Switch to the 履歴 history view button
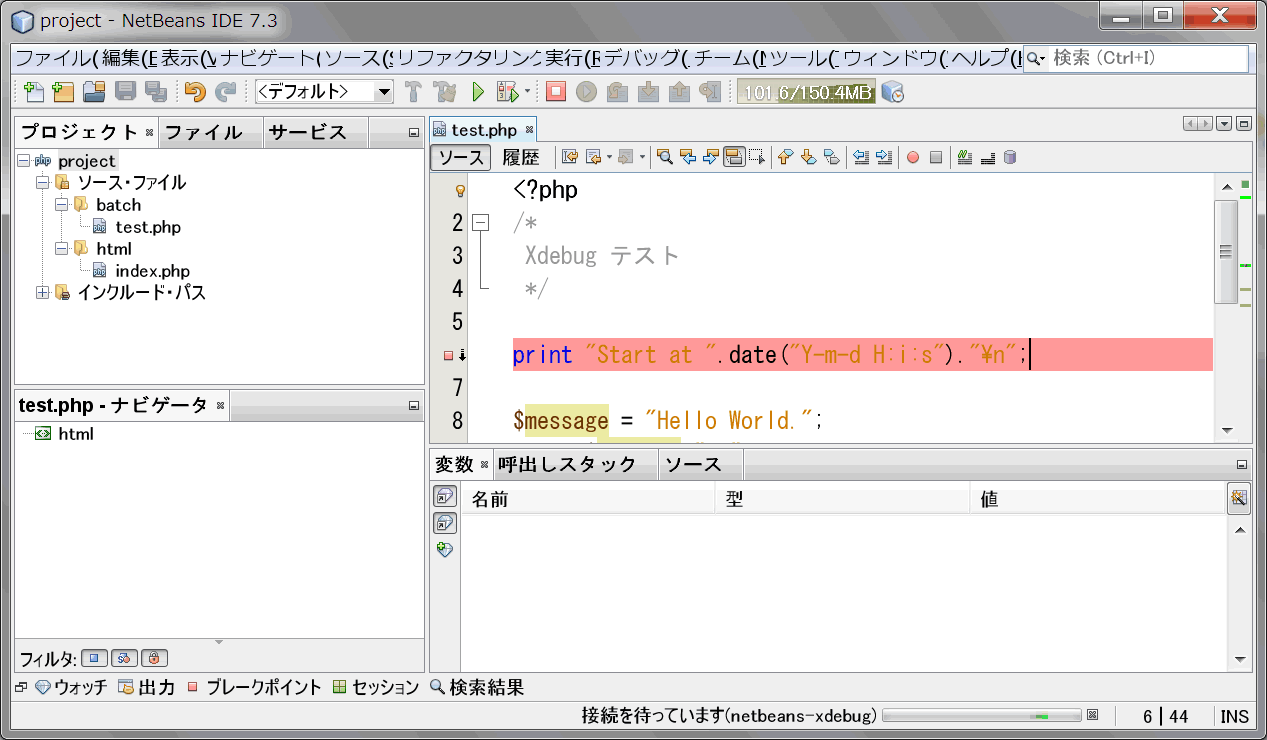 (x=521, y=157)
